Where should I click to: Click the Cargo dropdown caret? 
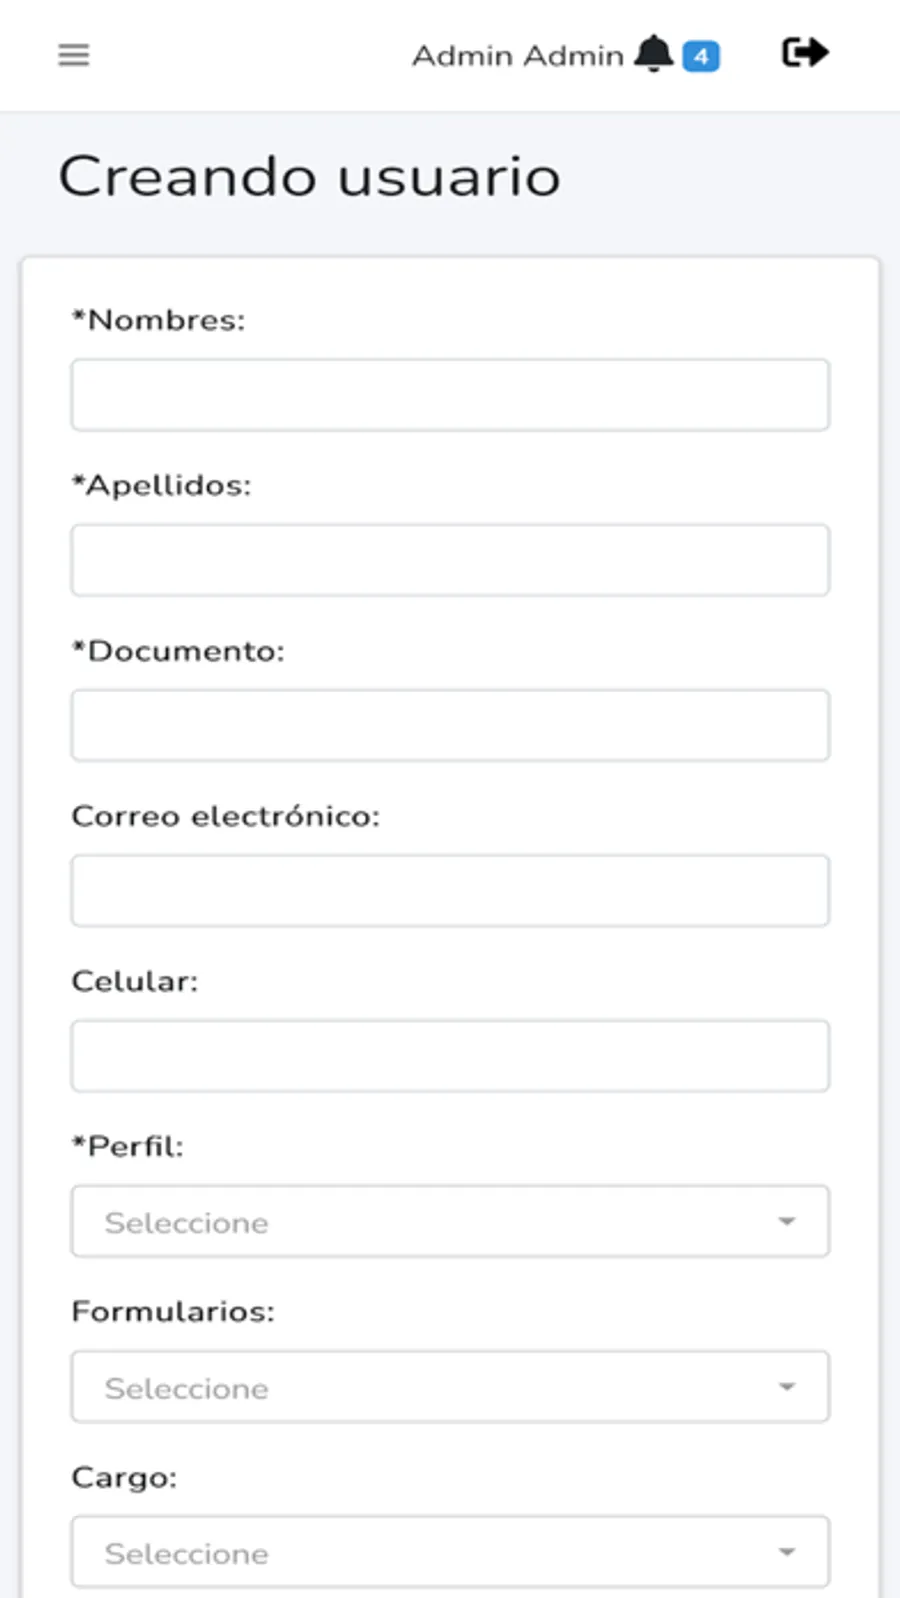(787, 1552)
